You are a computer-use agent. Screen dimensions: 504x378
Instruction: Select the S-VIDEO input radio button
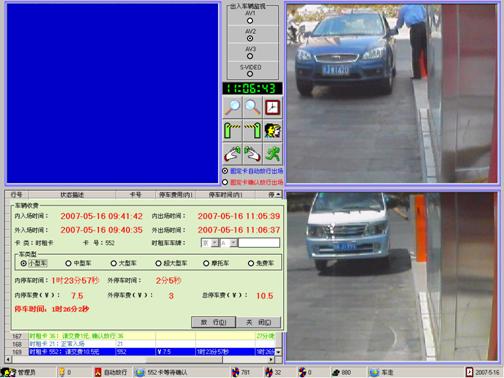click(250, 74)
